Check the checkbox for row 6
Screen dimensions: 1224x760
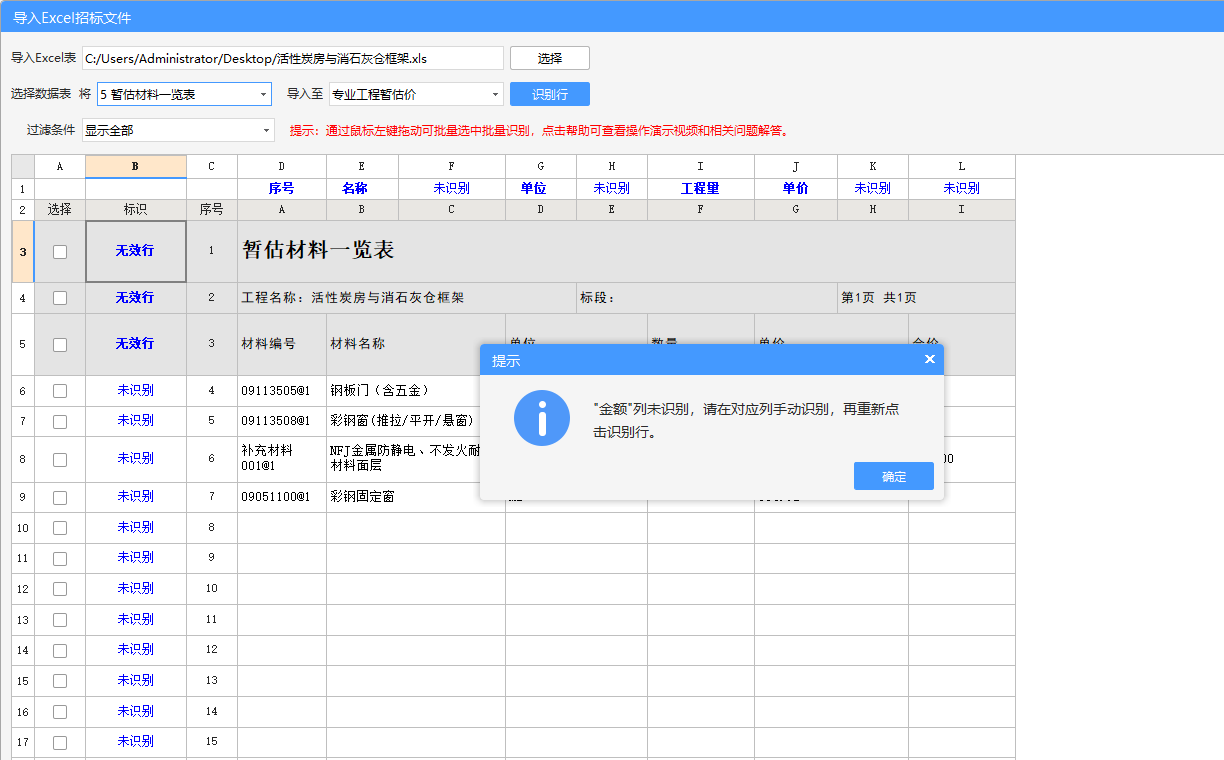[x=60, y=391]
